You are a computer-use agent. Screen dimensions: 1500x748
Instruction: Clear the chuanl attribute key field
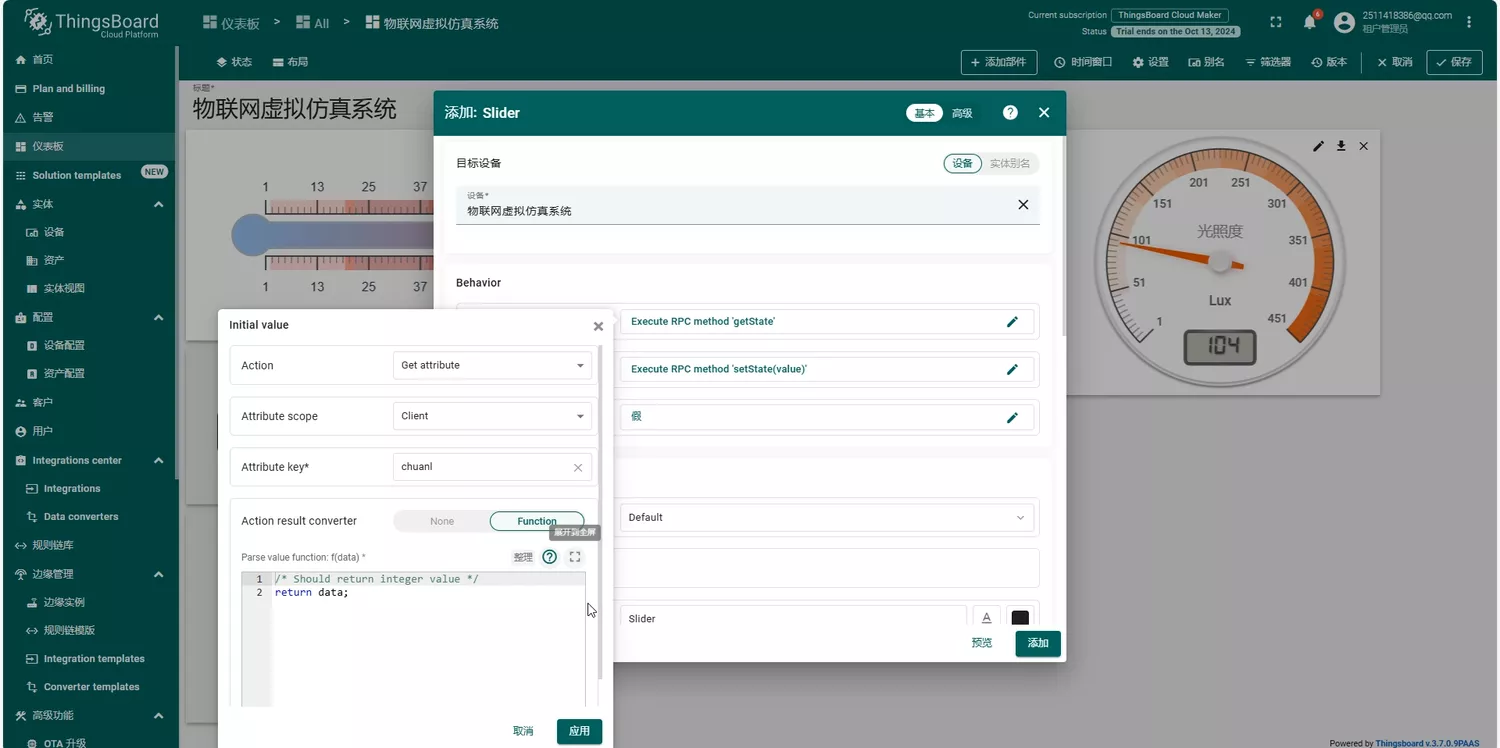[578, 467]
